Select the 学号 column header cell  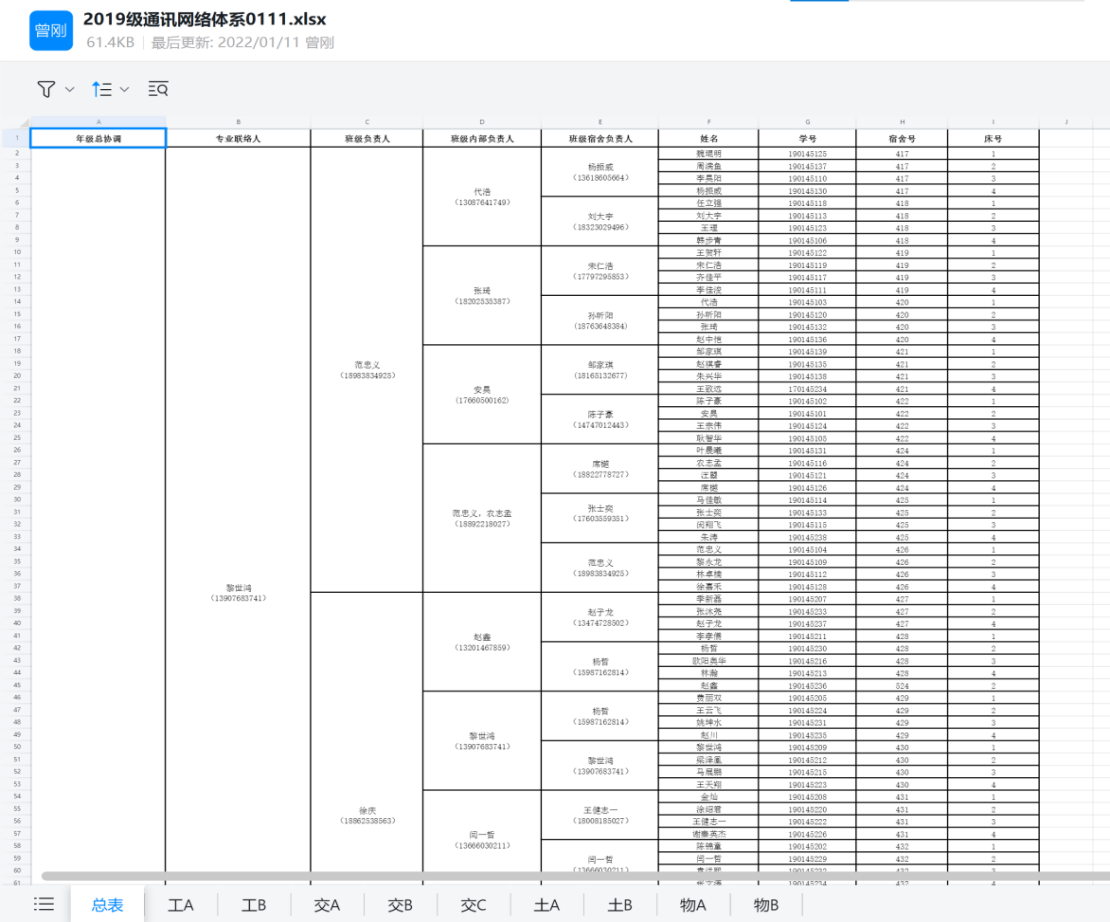pos(808,139)
